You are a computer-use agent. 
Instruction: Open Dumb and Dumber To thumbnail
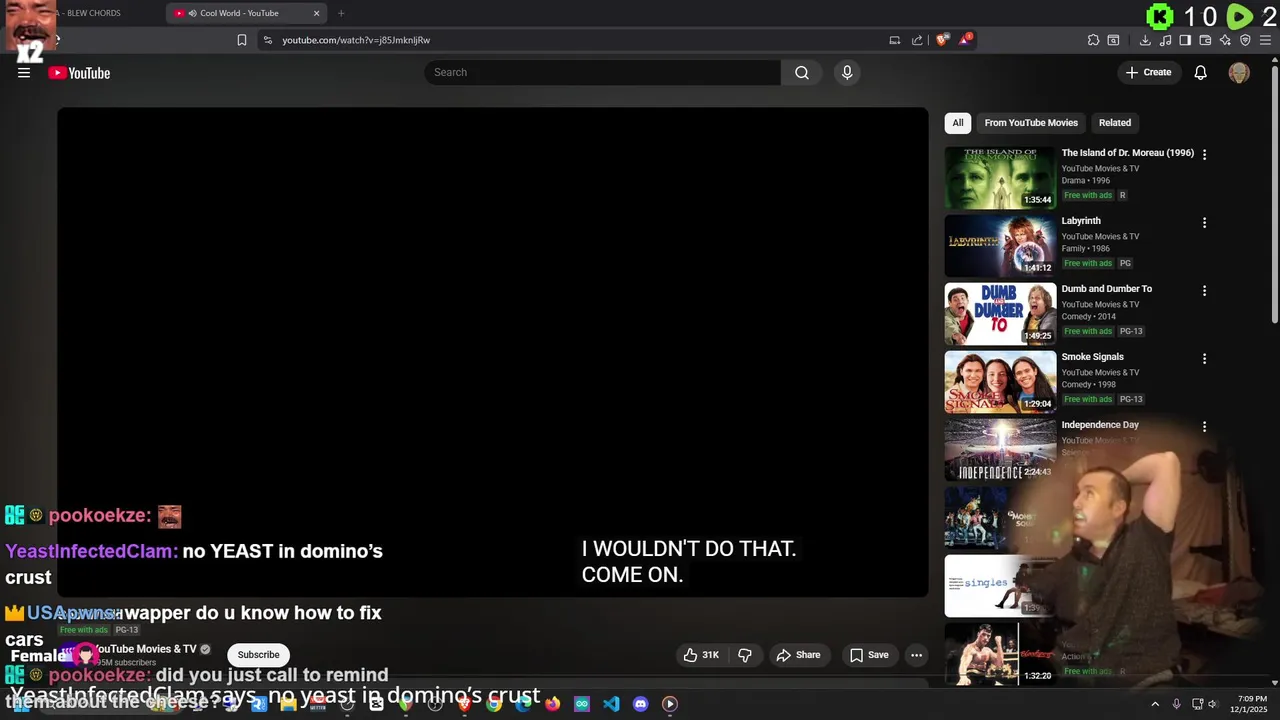1000,314
